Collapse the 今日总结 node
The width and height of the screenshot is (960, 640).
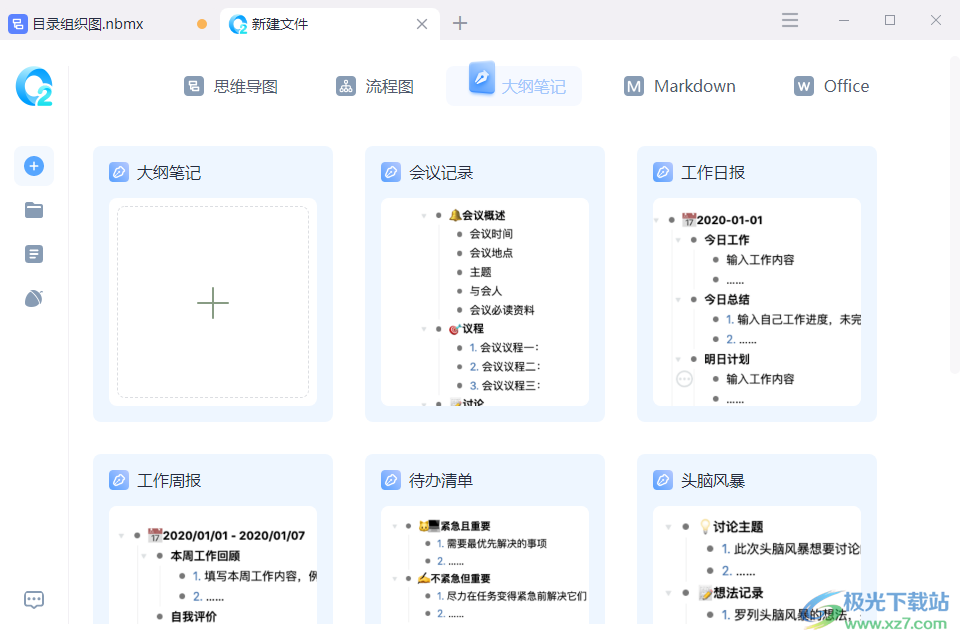coord(678,299)
